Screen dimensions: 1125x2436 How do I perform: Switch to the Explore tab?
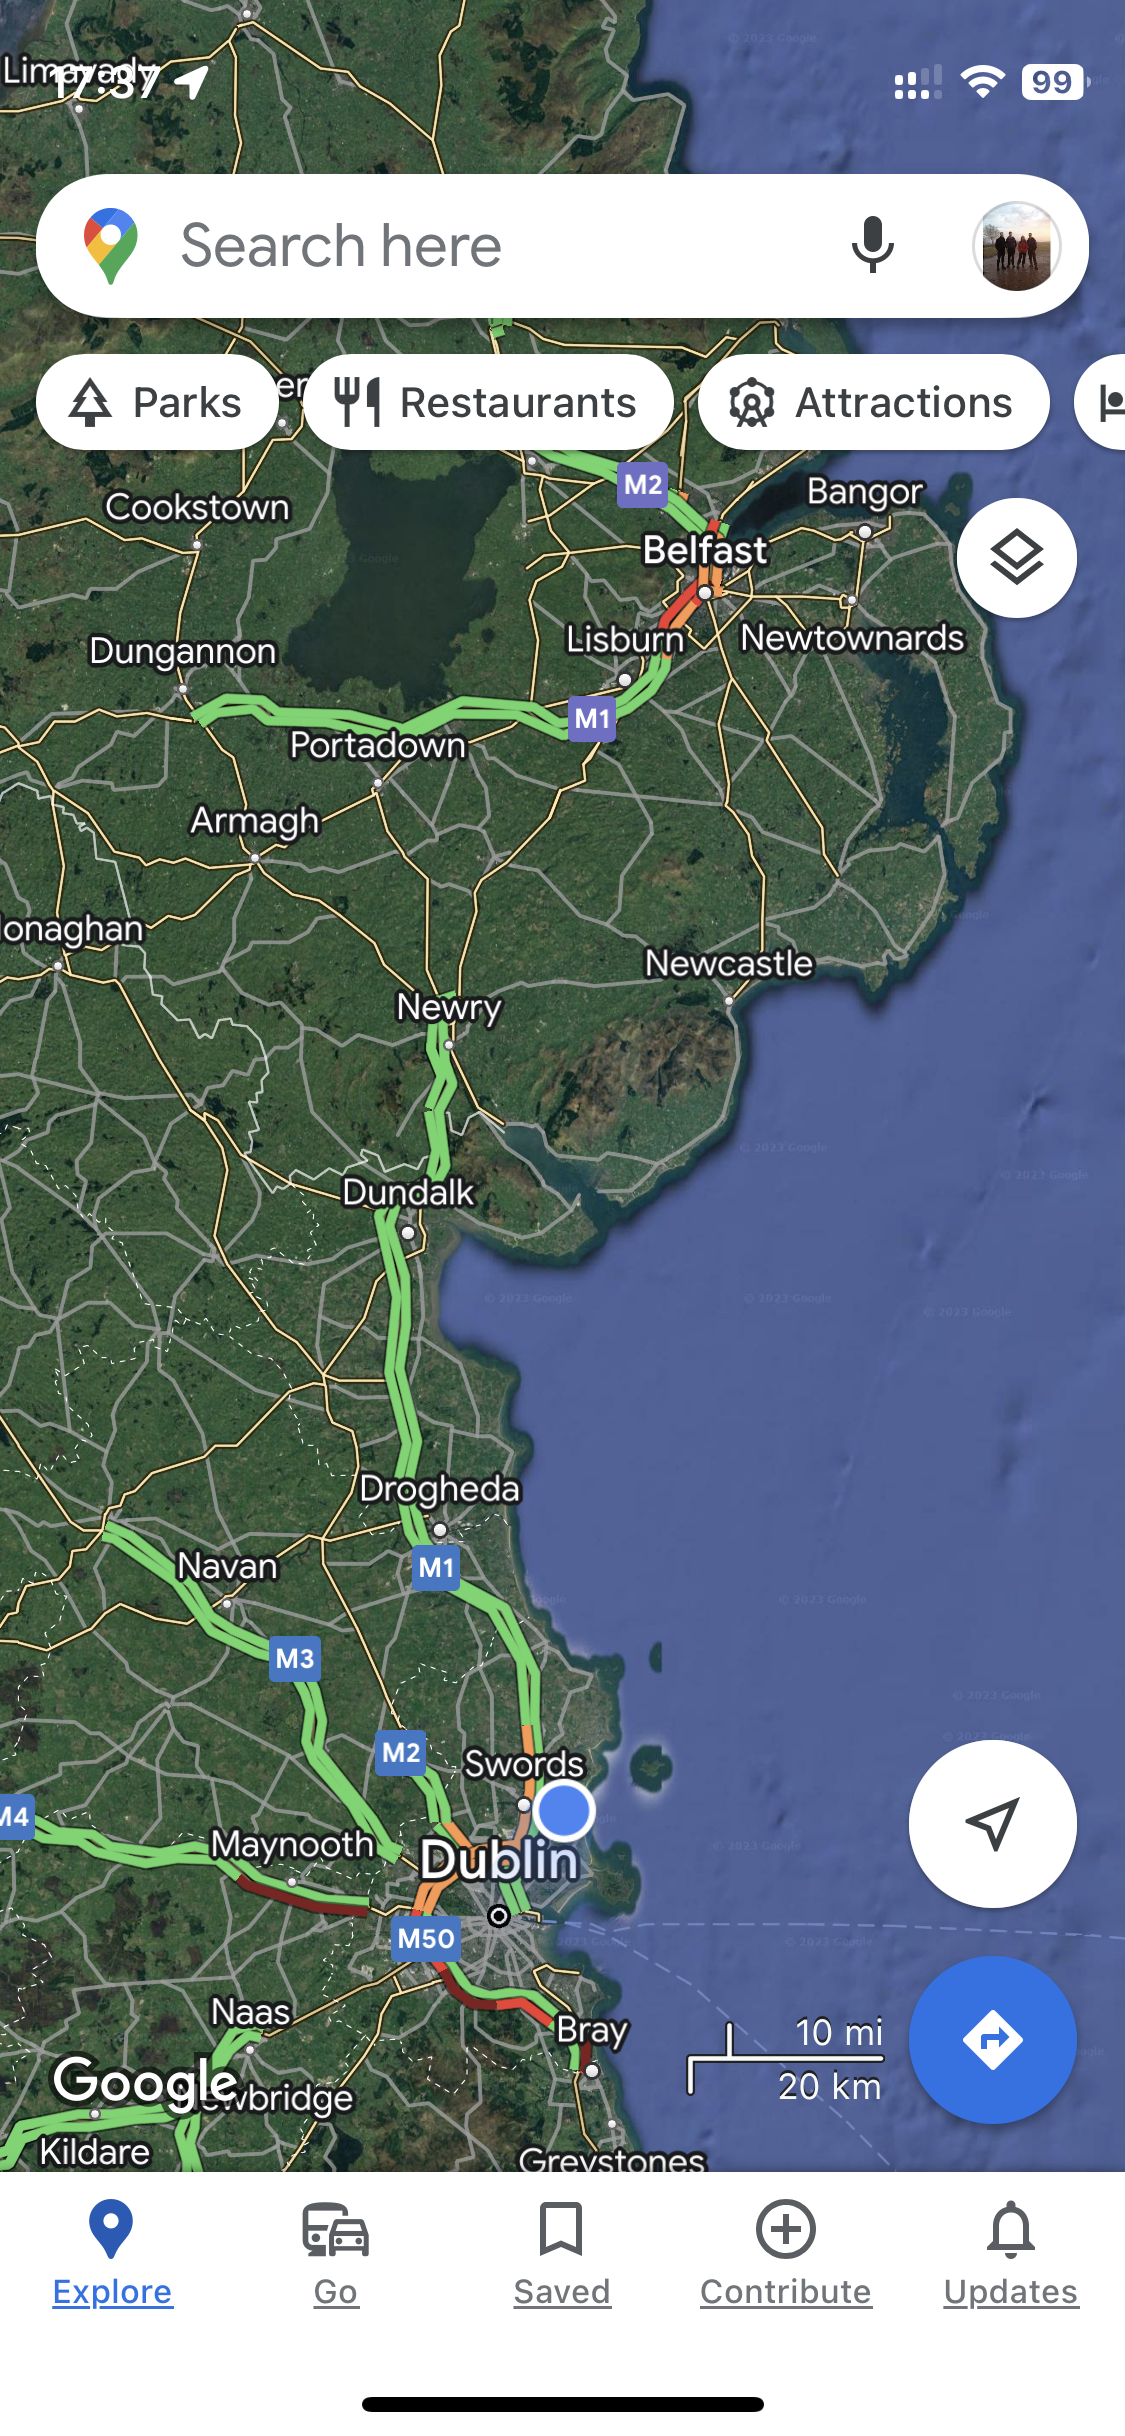(112, 2255)
